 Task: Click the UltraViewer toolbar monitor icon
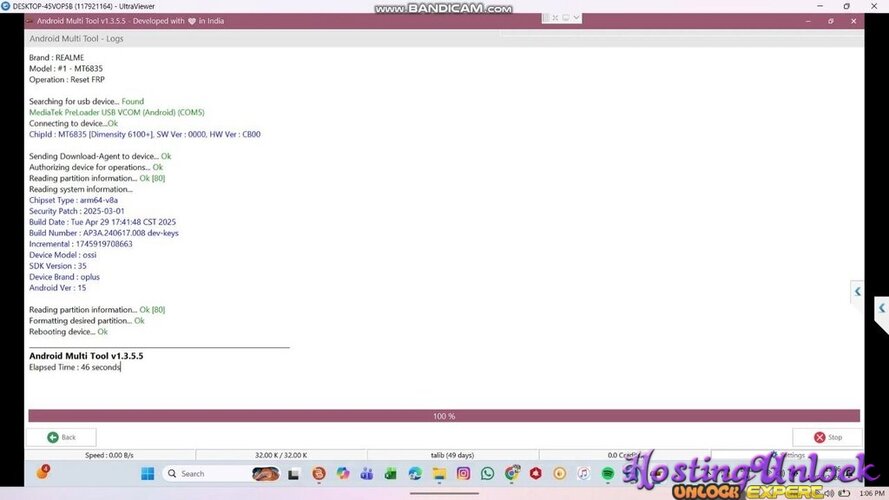click(x=565, y=18)
